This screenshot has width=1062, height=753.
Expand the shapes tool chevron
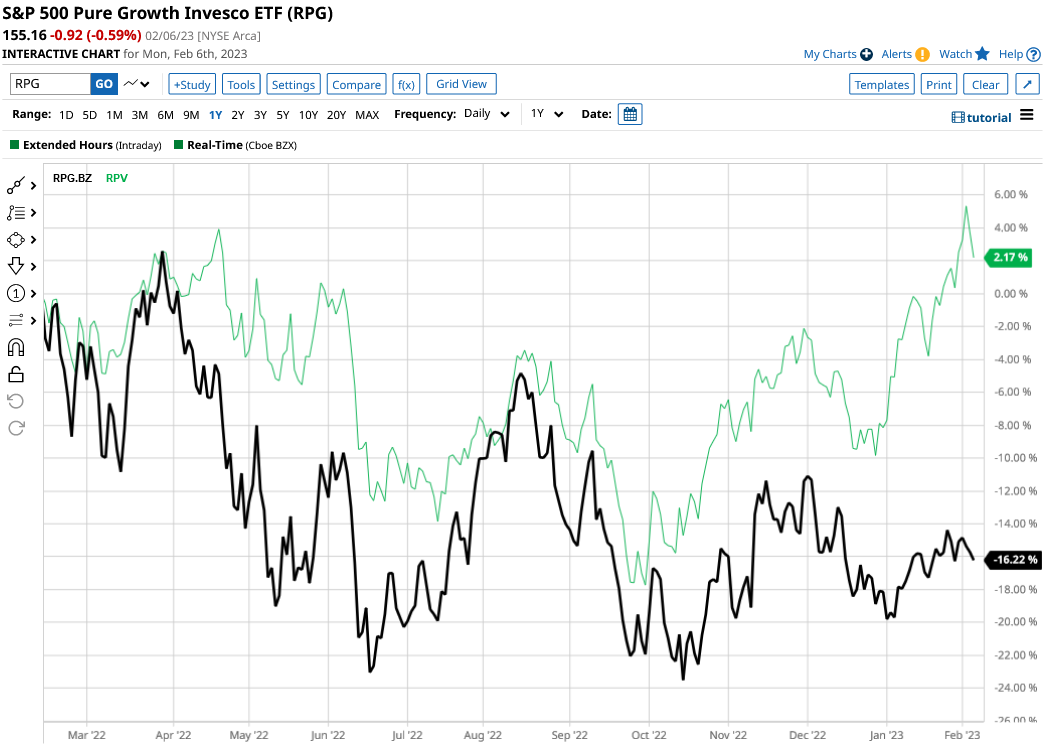[x=33, y=240]
